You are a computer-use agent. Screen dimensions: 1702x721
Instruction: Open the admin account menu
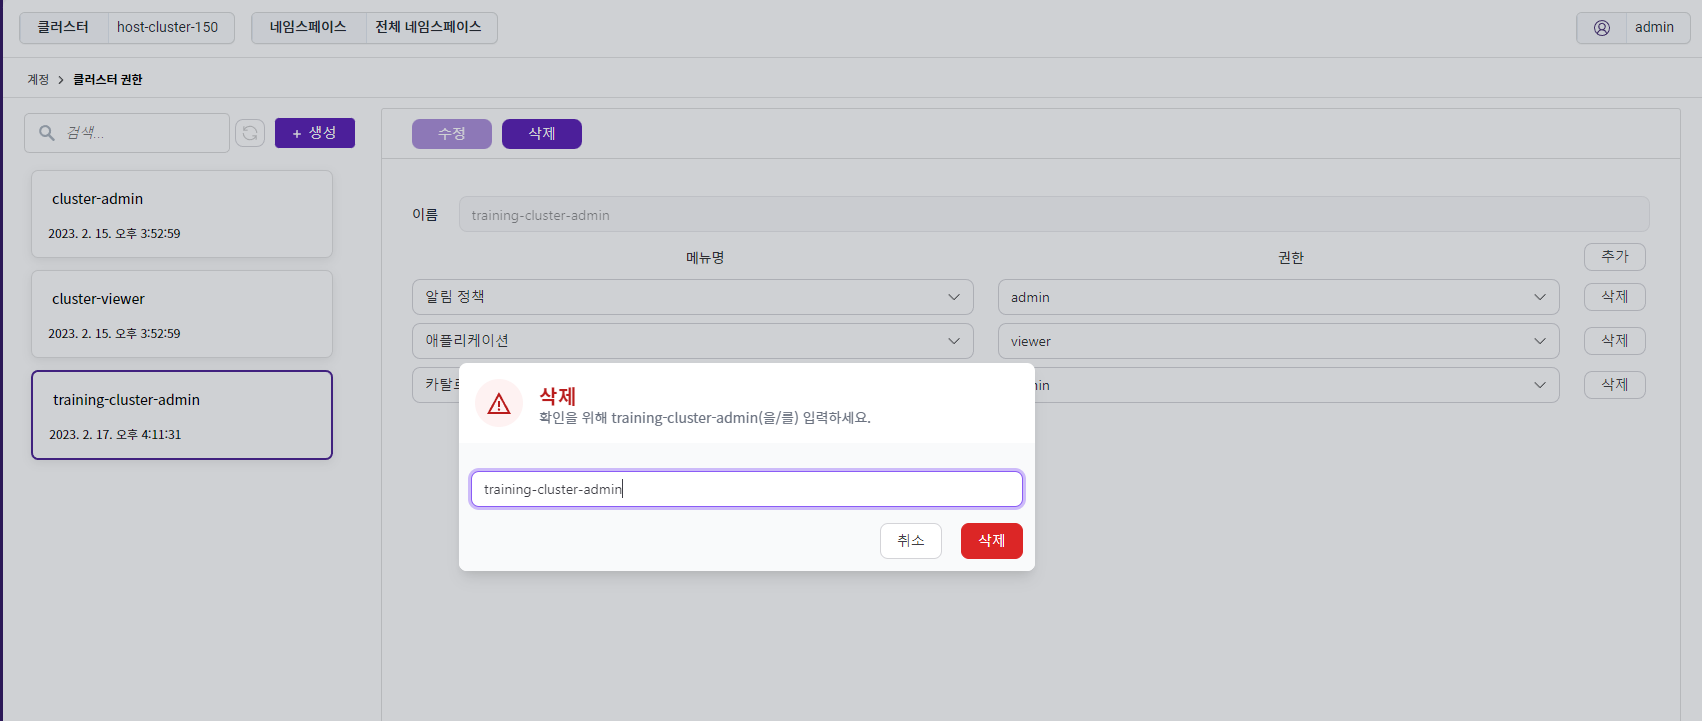[x=1633, y=28]
